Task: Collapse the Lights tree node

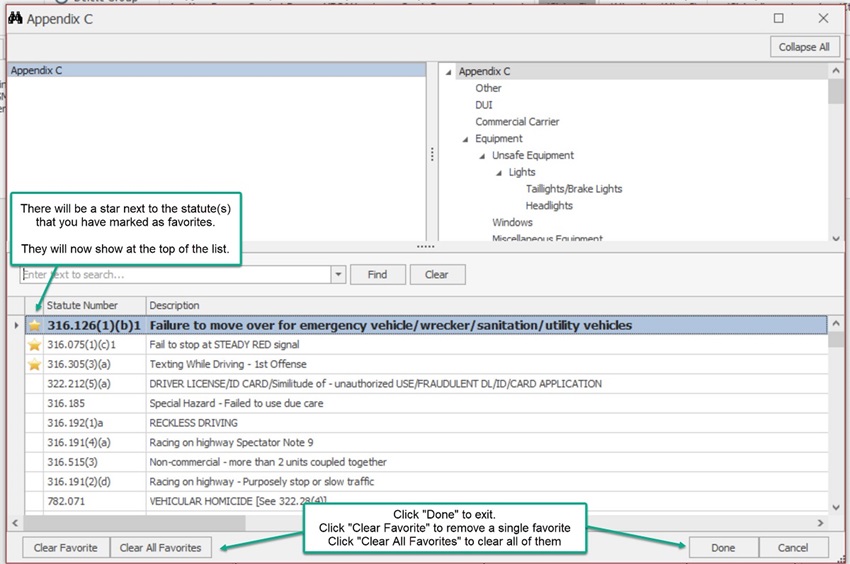Action: click(498, 173)
